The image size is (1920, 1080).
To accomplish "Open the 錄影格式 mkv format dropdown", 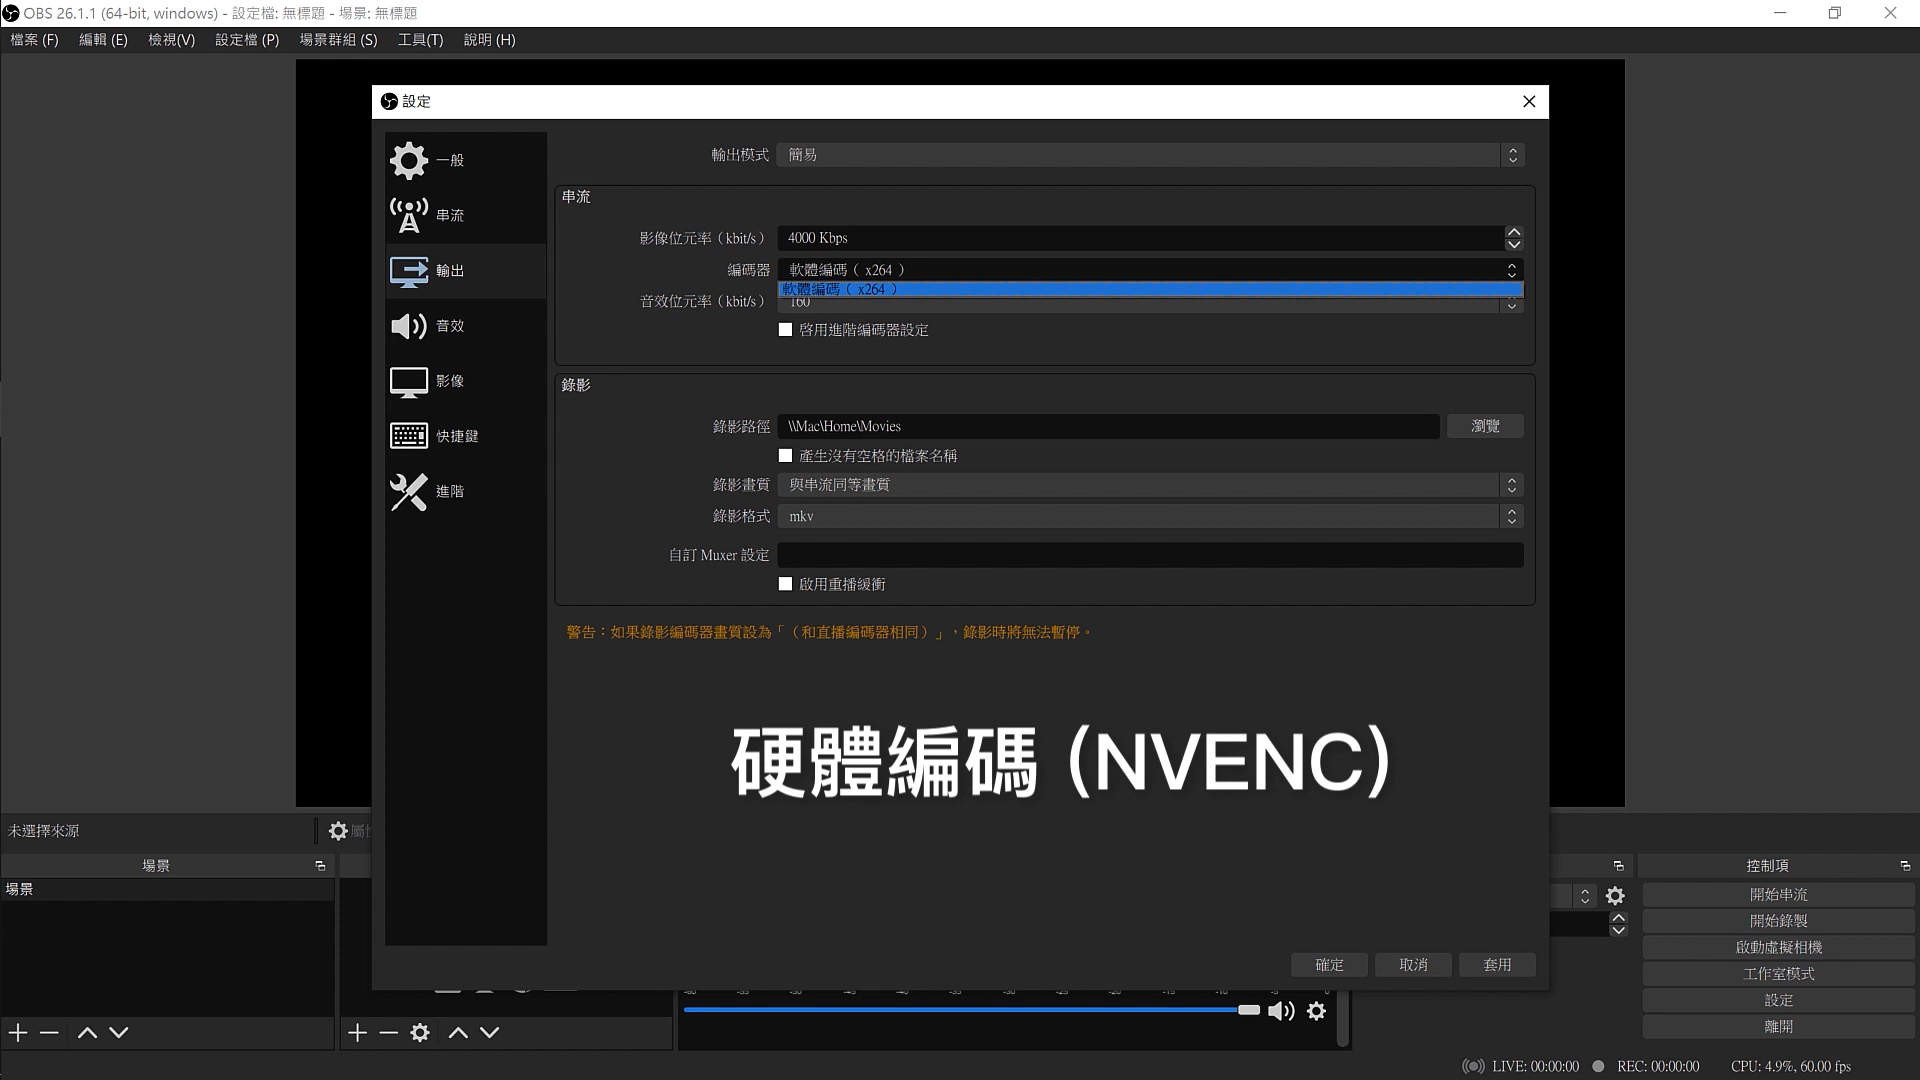I will pyautogui.click(x=1150, y=516).
